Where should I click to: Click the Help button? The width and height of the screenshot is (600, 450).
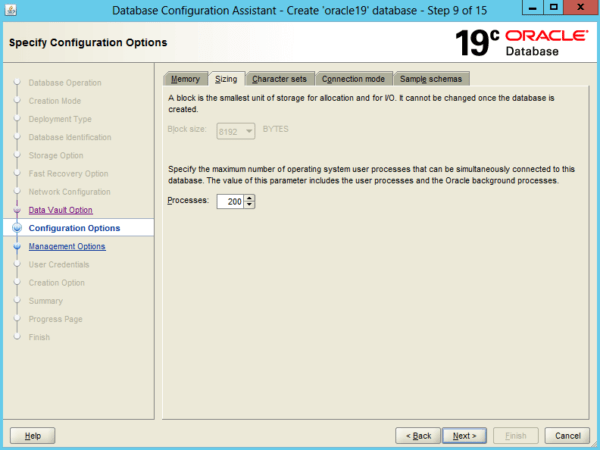(x=33, y=435)
